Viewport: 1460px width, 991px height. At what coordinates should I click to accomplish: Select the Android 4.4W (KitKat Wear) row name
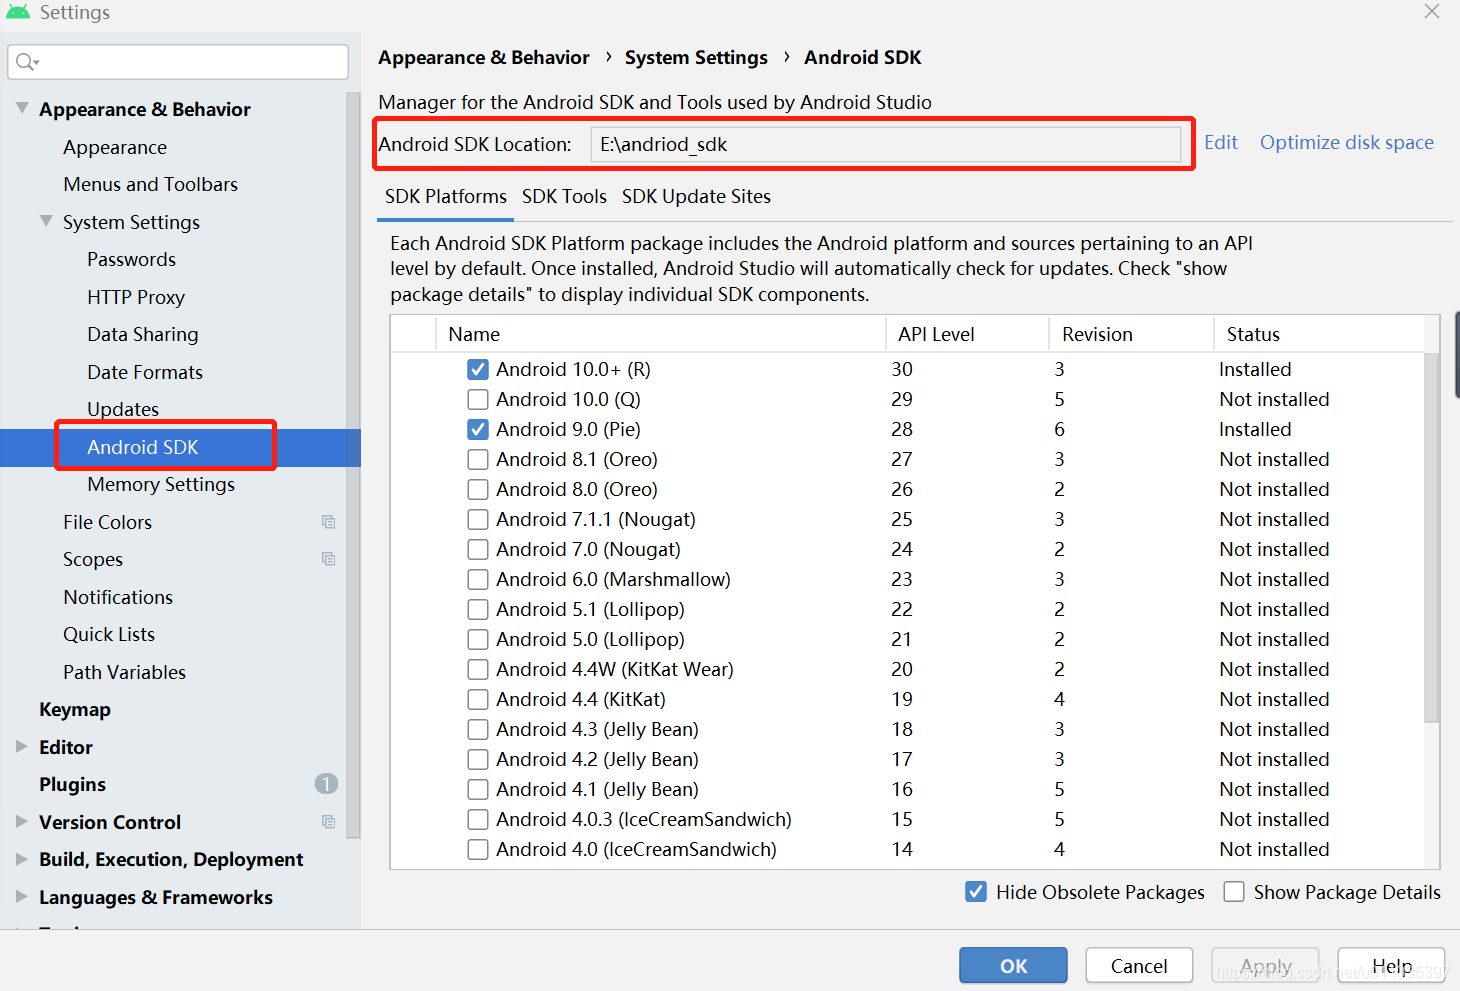click(x=615, y=669)
